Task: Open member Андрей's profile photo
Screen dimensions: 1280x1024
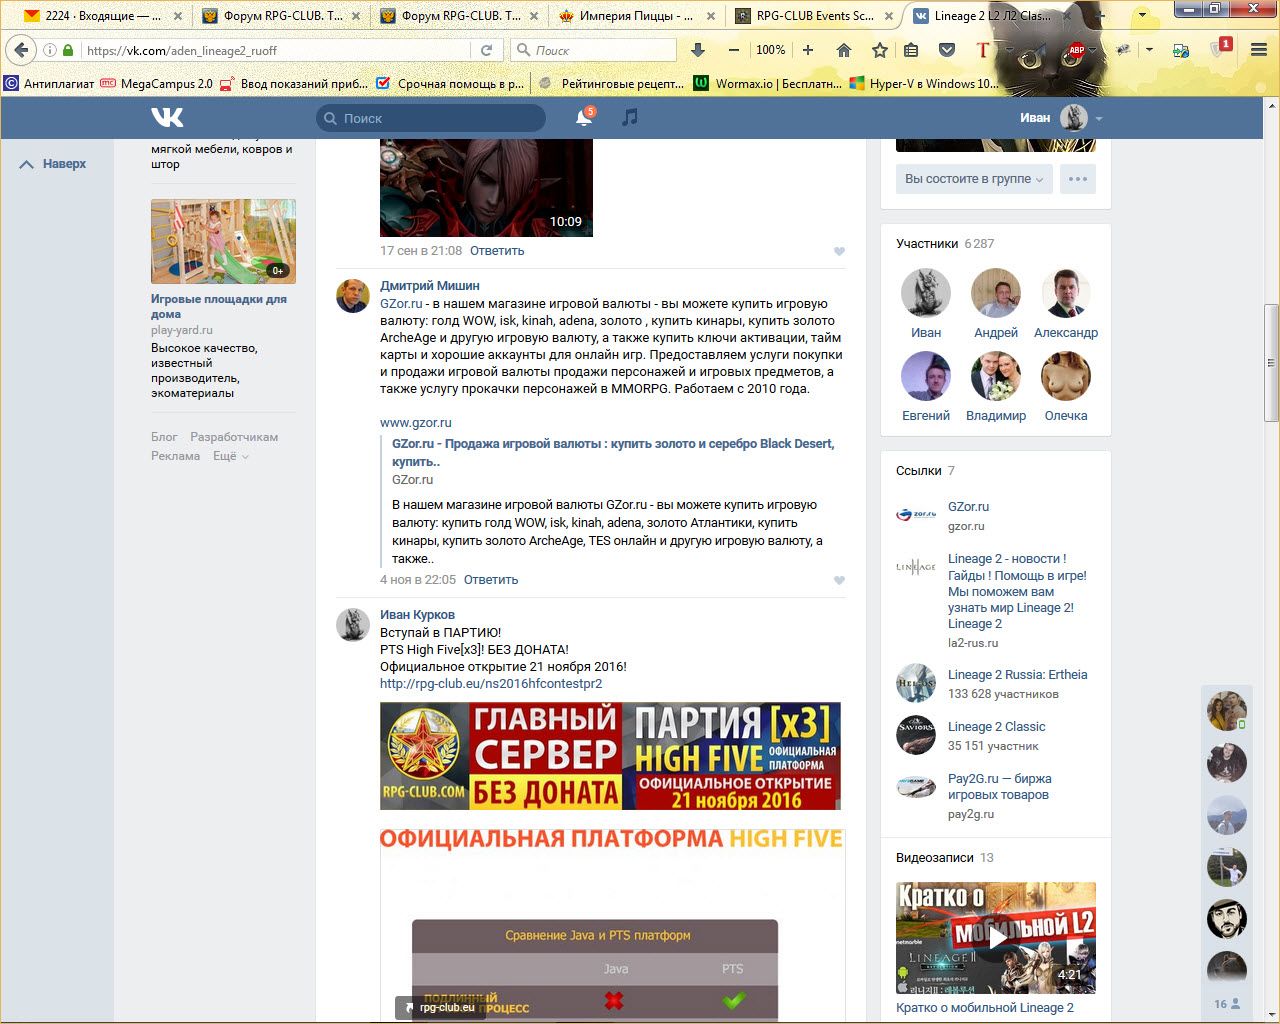Action: point(996,293)
